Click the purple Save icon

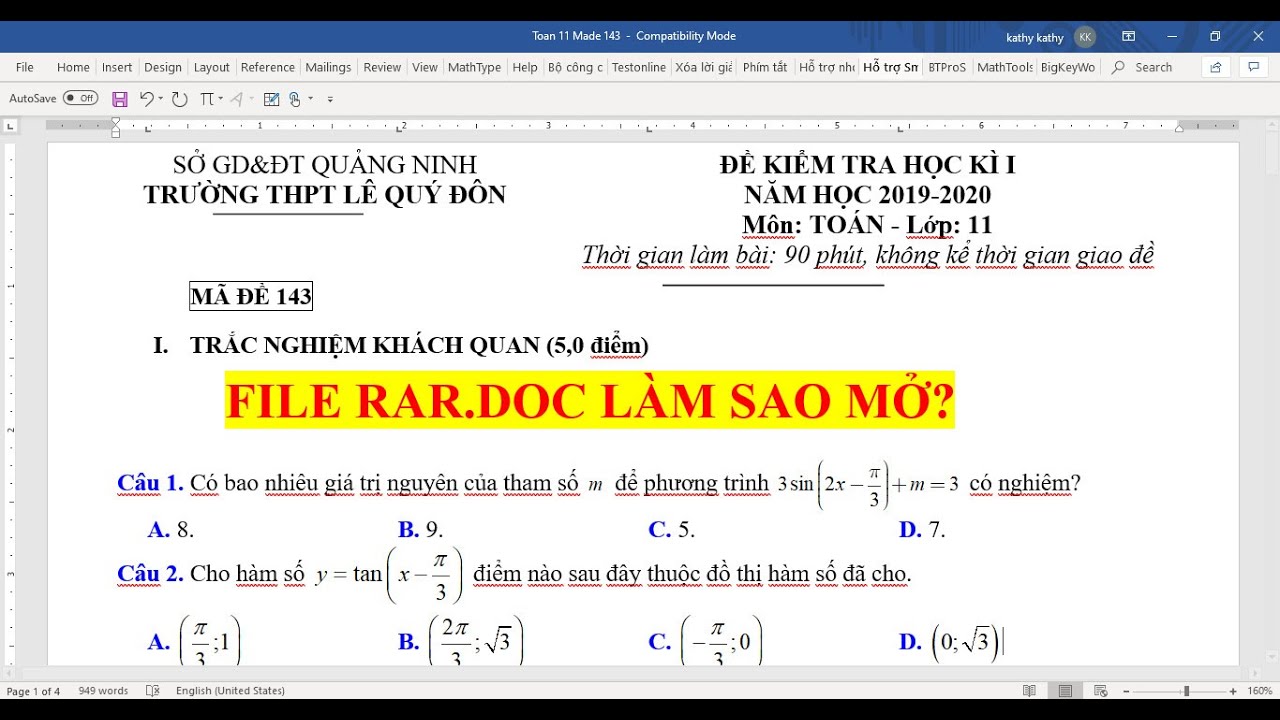[x=120, y=99]
